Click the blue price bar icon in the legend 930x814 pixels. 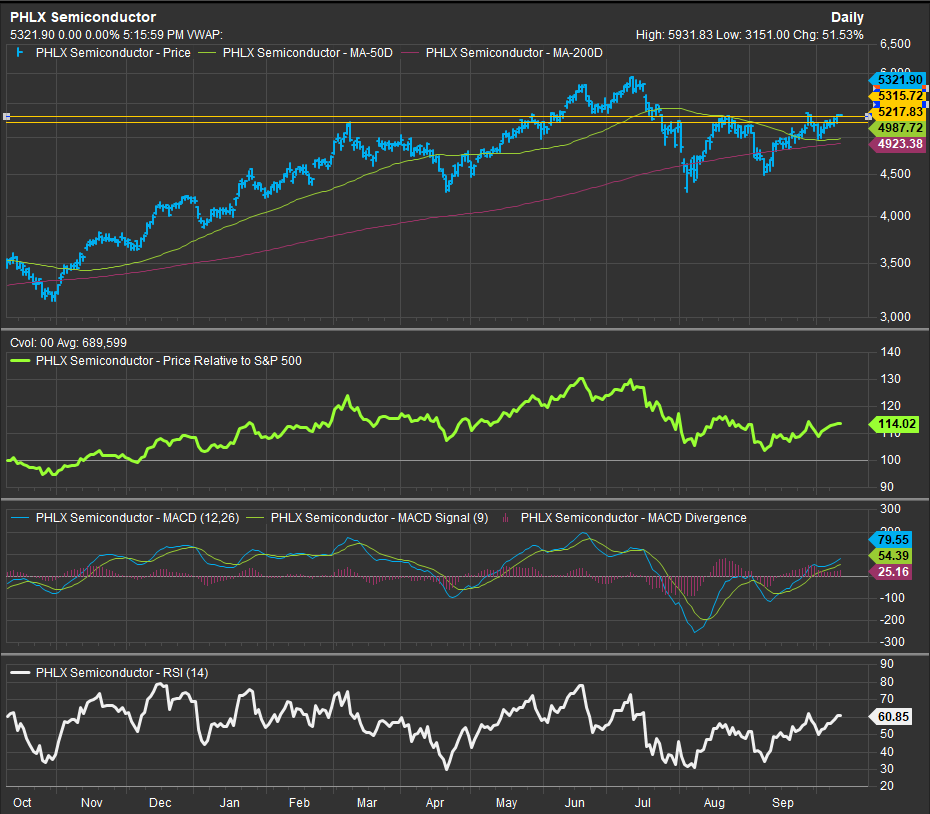(20, 53)
